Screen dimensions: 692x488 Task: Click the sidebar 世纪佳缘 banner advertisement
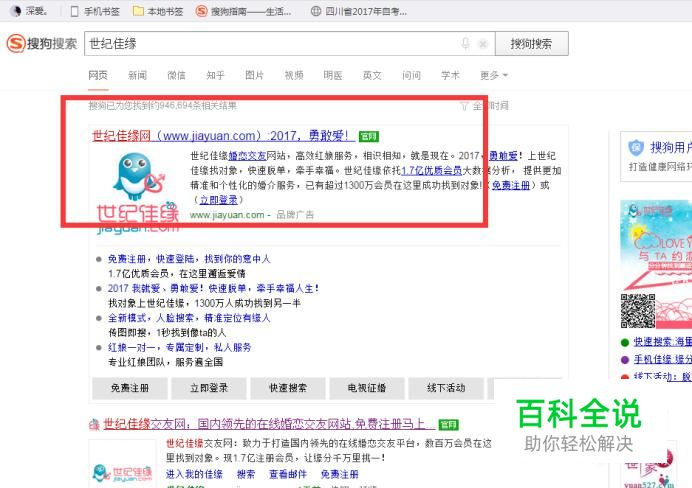coord(656,264)
